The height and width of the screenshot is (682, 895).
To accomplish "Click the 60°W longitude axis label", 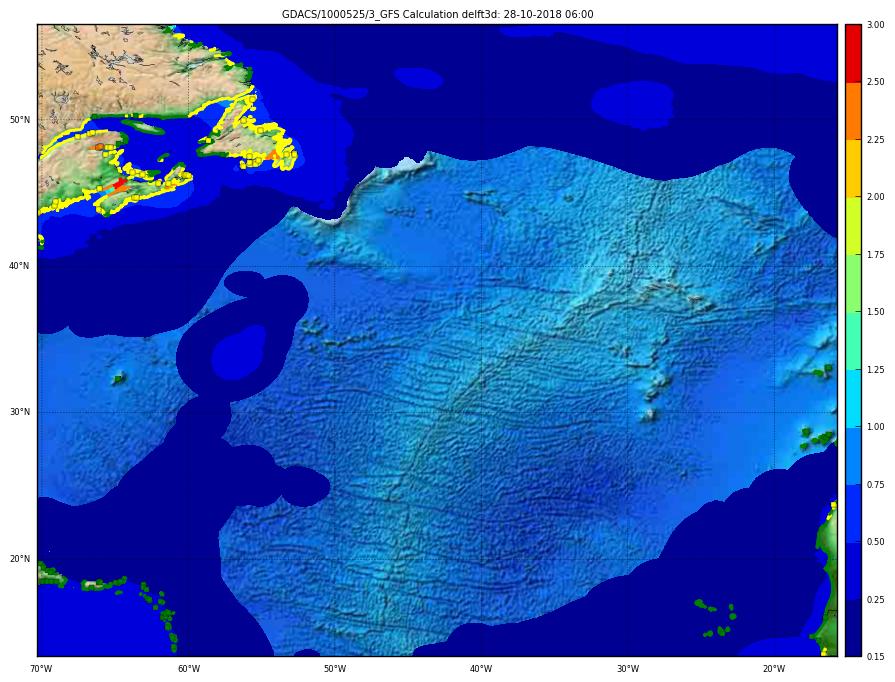I will tap(188, 669).
